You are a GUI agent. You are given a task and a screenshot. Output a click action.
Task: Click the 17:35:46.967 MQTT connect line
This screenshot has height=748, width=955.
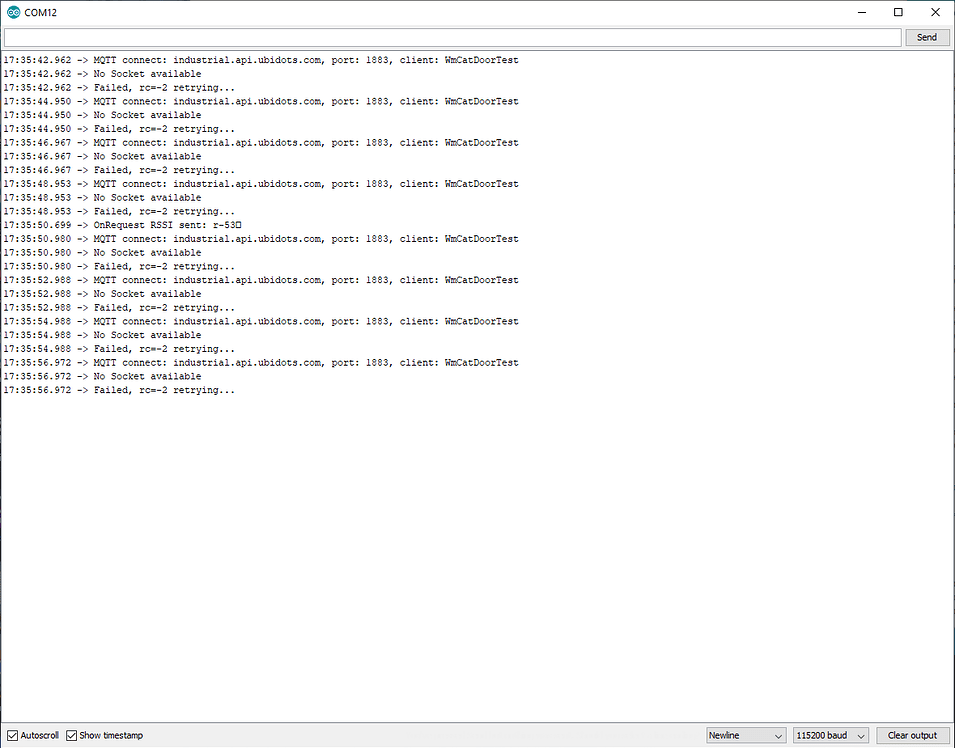point(261,143)
